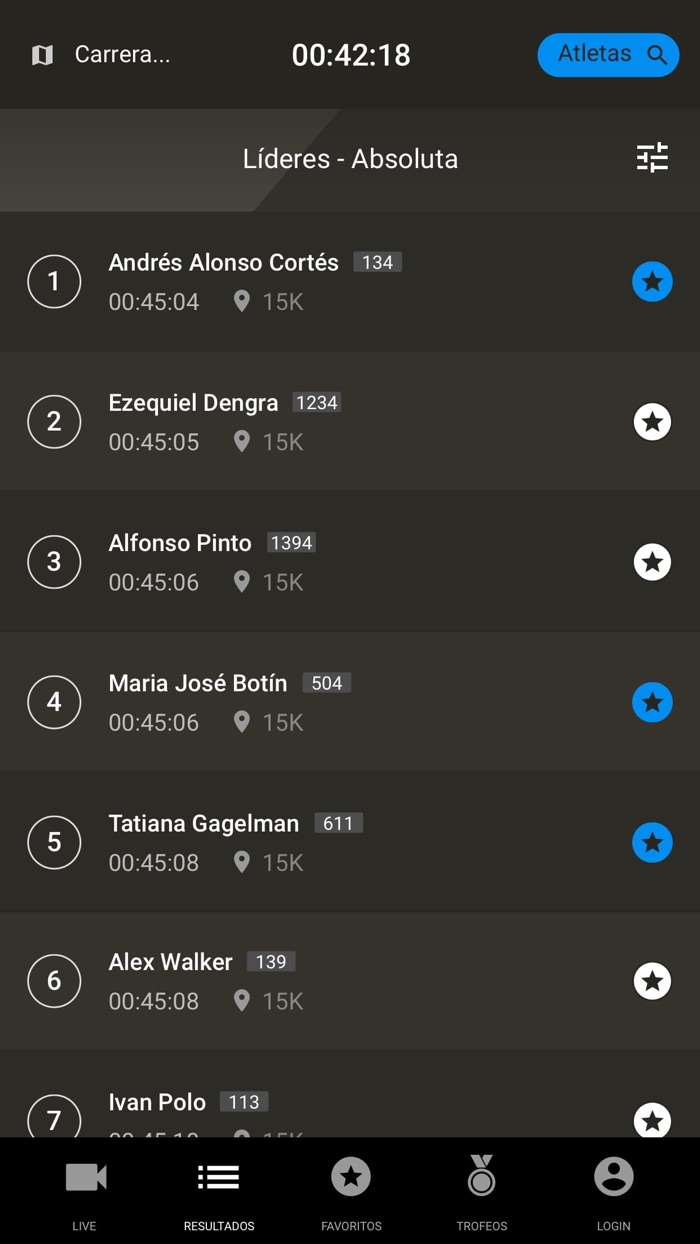
Task: Go to the Favoritos tab
Action: tap(351, 1190)
